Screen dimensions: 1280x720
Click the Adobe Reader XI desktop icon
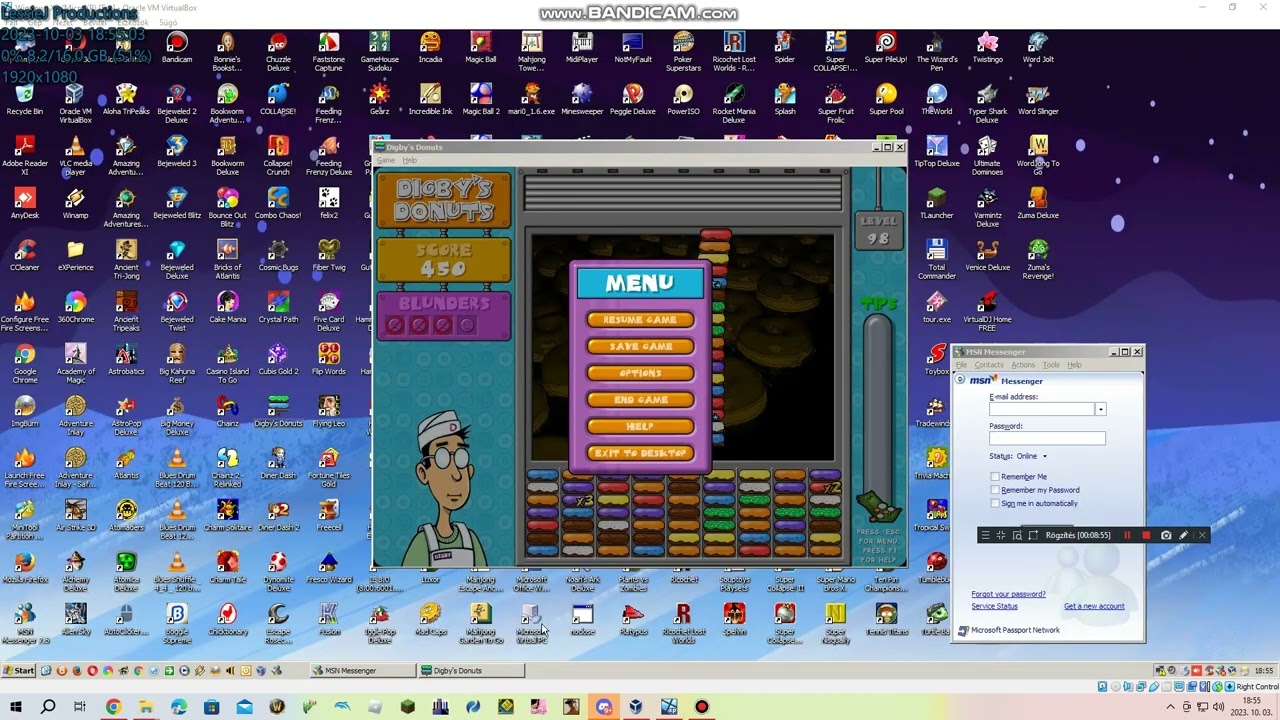click(24, 156)
